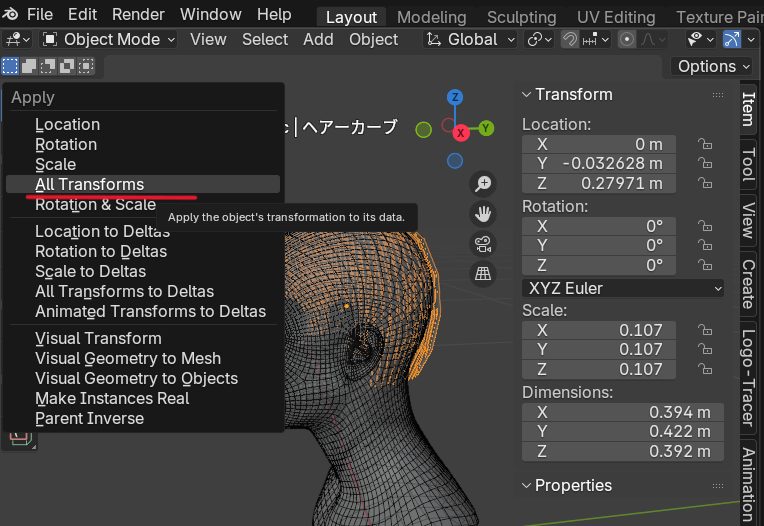Click the Scale X value slider
Screen dimensions: 764x526
point(599,330)
